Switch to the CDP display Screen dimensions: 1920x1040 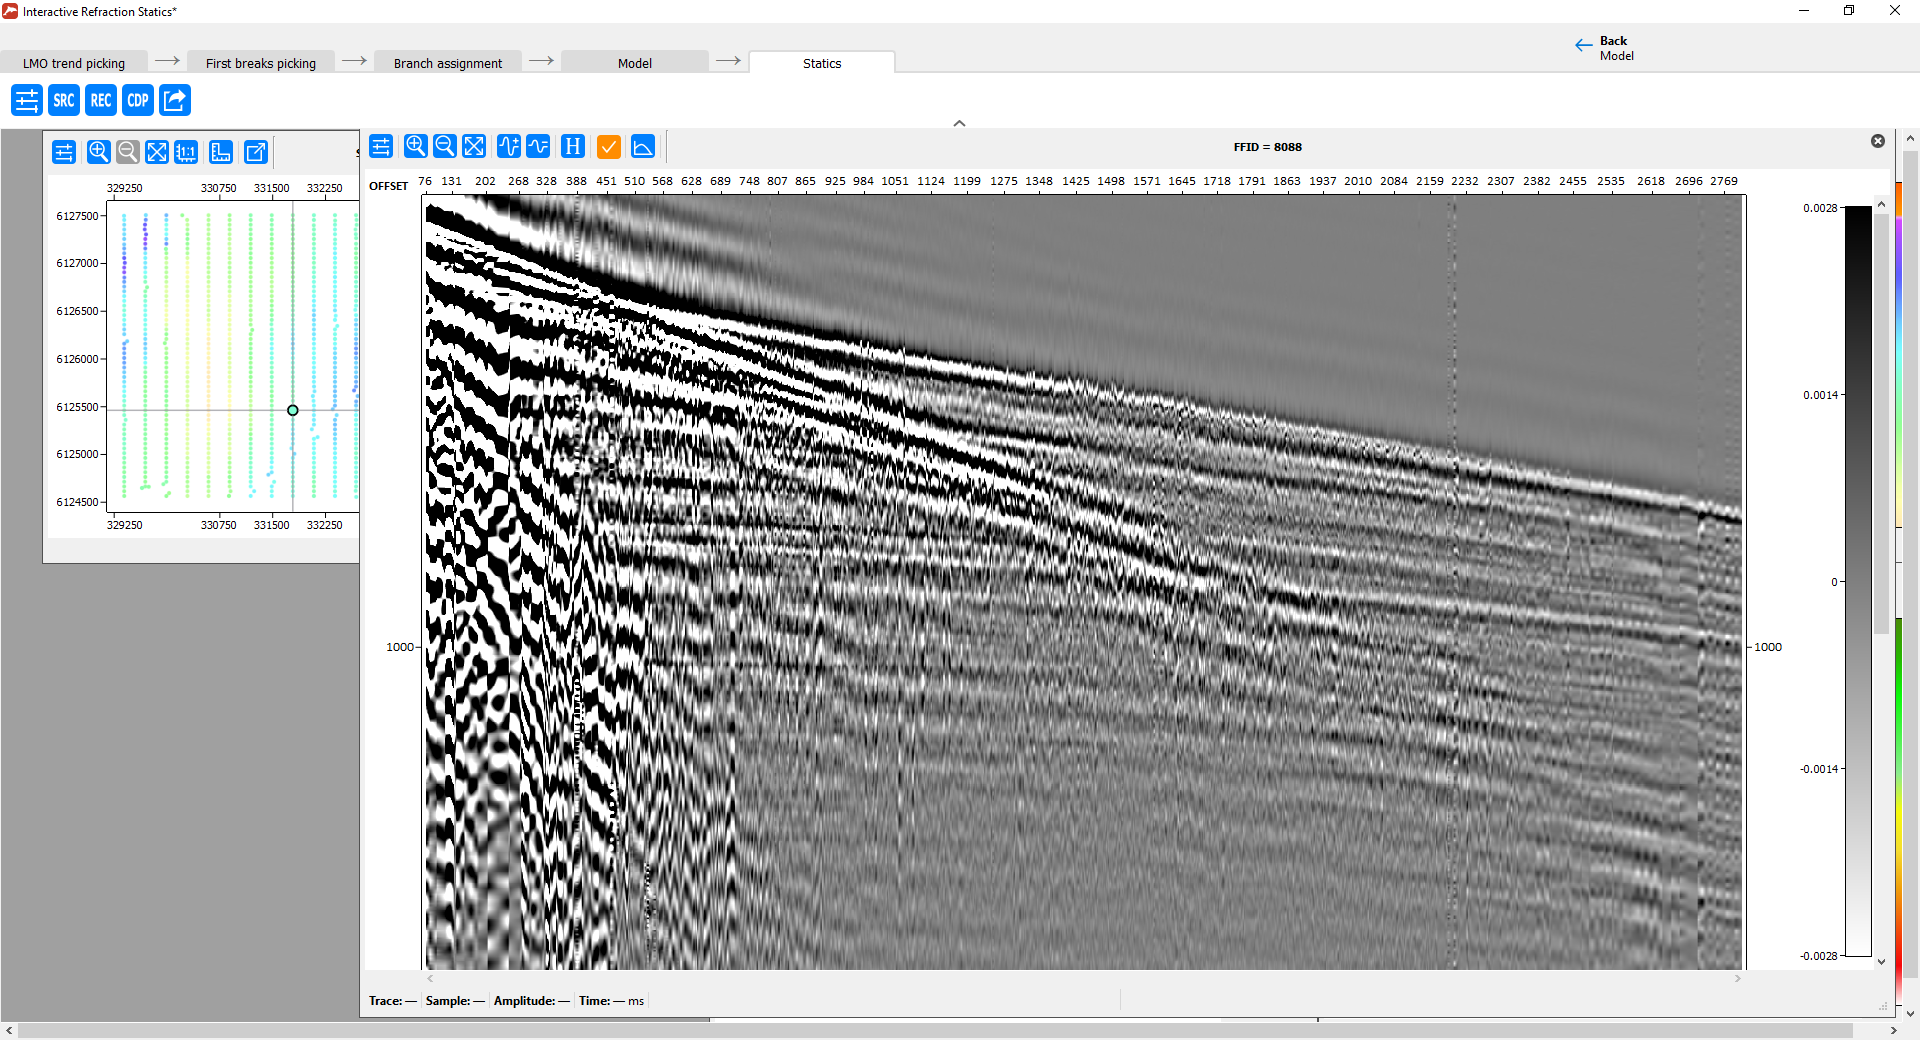138,100
